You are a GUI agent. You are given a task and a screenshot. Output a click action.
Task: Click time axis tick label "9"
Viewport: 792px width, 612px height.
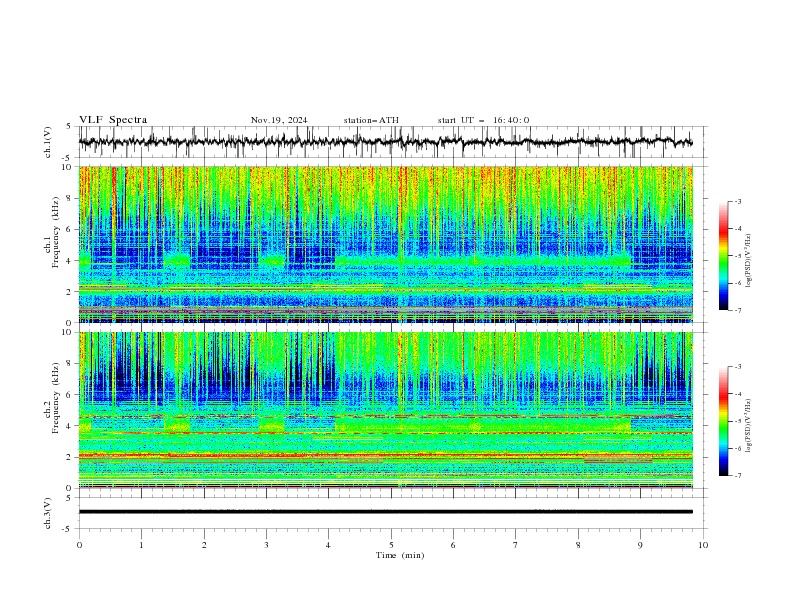640,545
